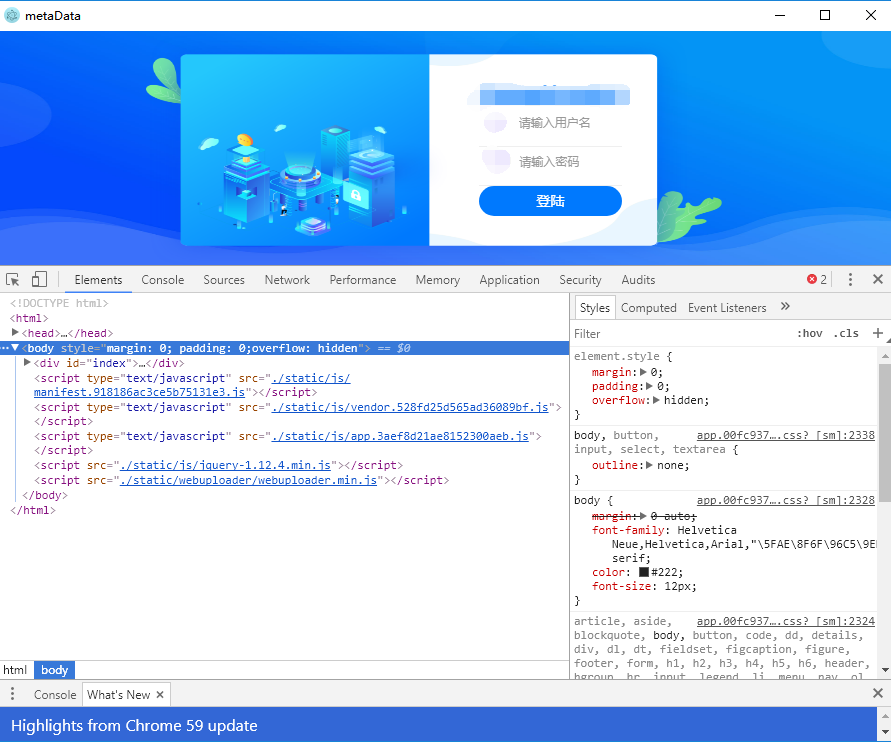Image resolution: width=891 pixels, height=742 pixels.
Task: Open the Application tab
Action: [509, 280]
